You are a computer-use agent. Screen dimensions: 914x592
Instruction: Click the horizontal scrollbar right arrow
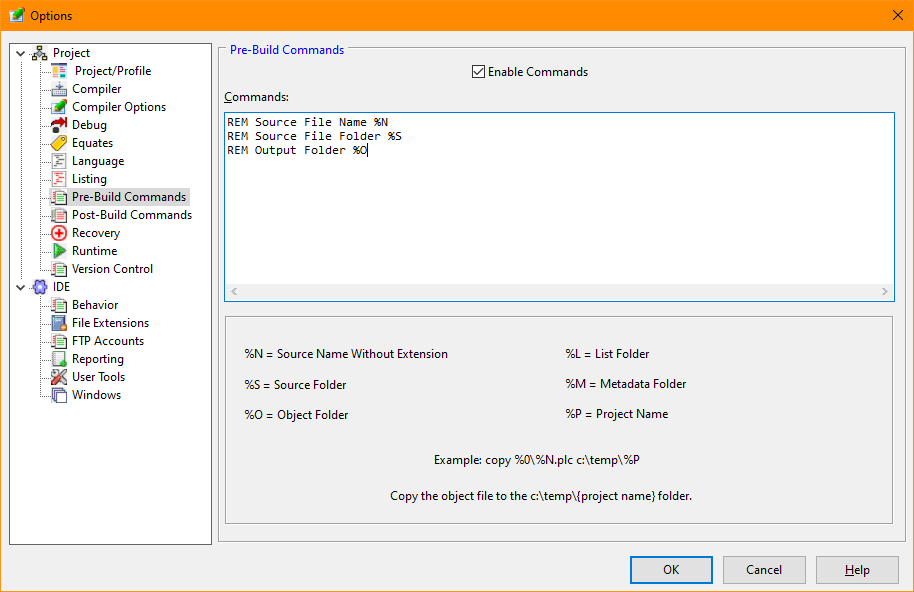(x=885, y=292)
